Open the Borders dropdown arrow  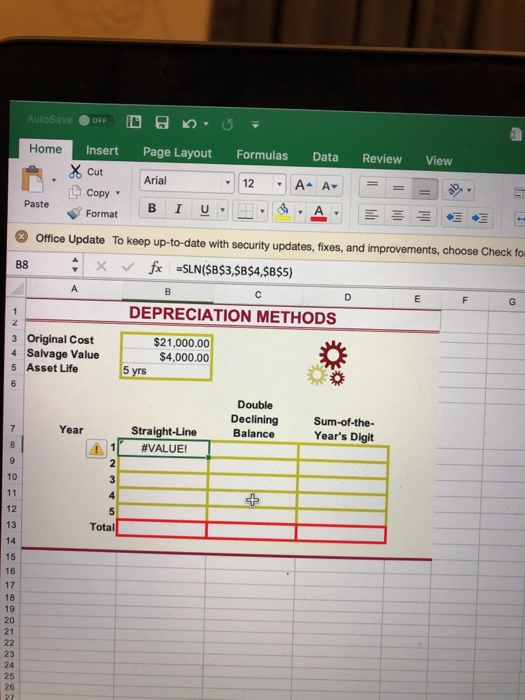[262, 212]
